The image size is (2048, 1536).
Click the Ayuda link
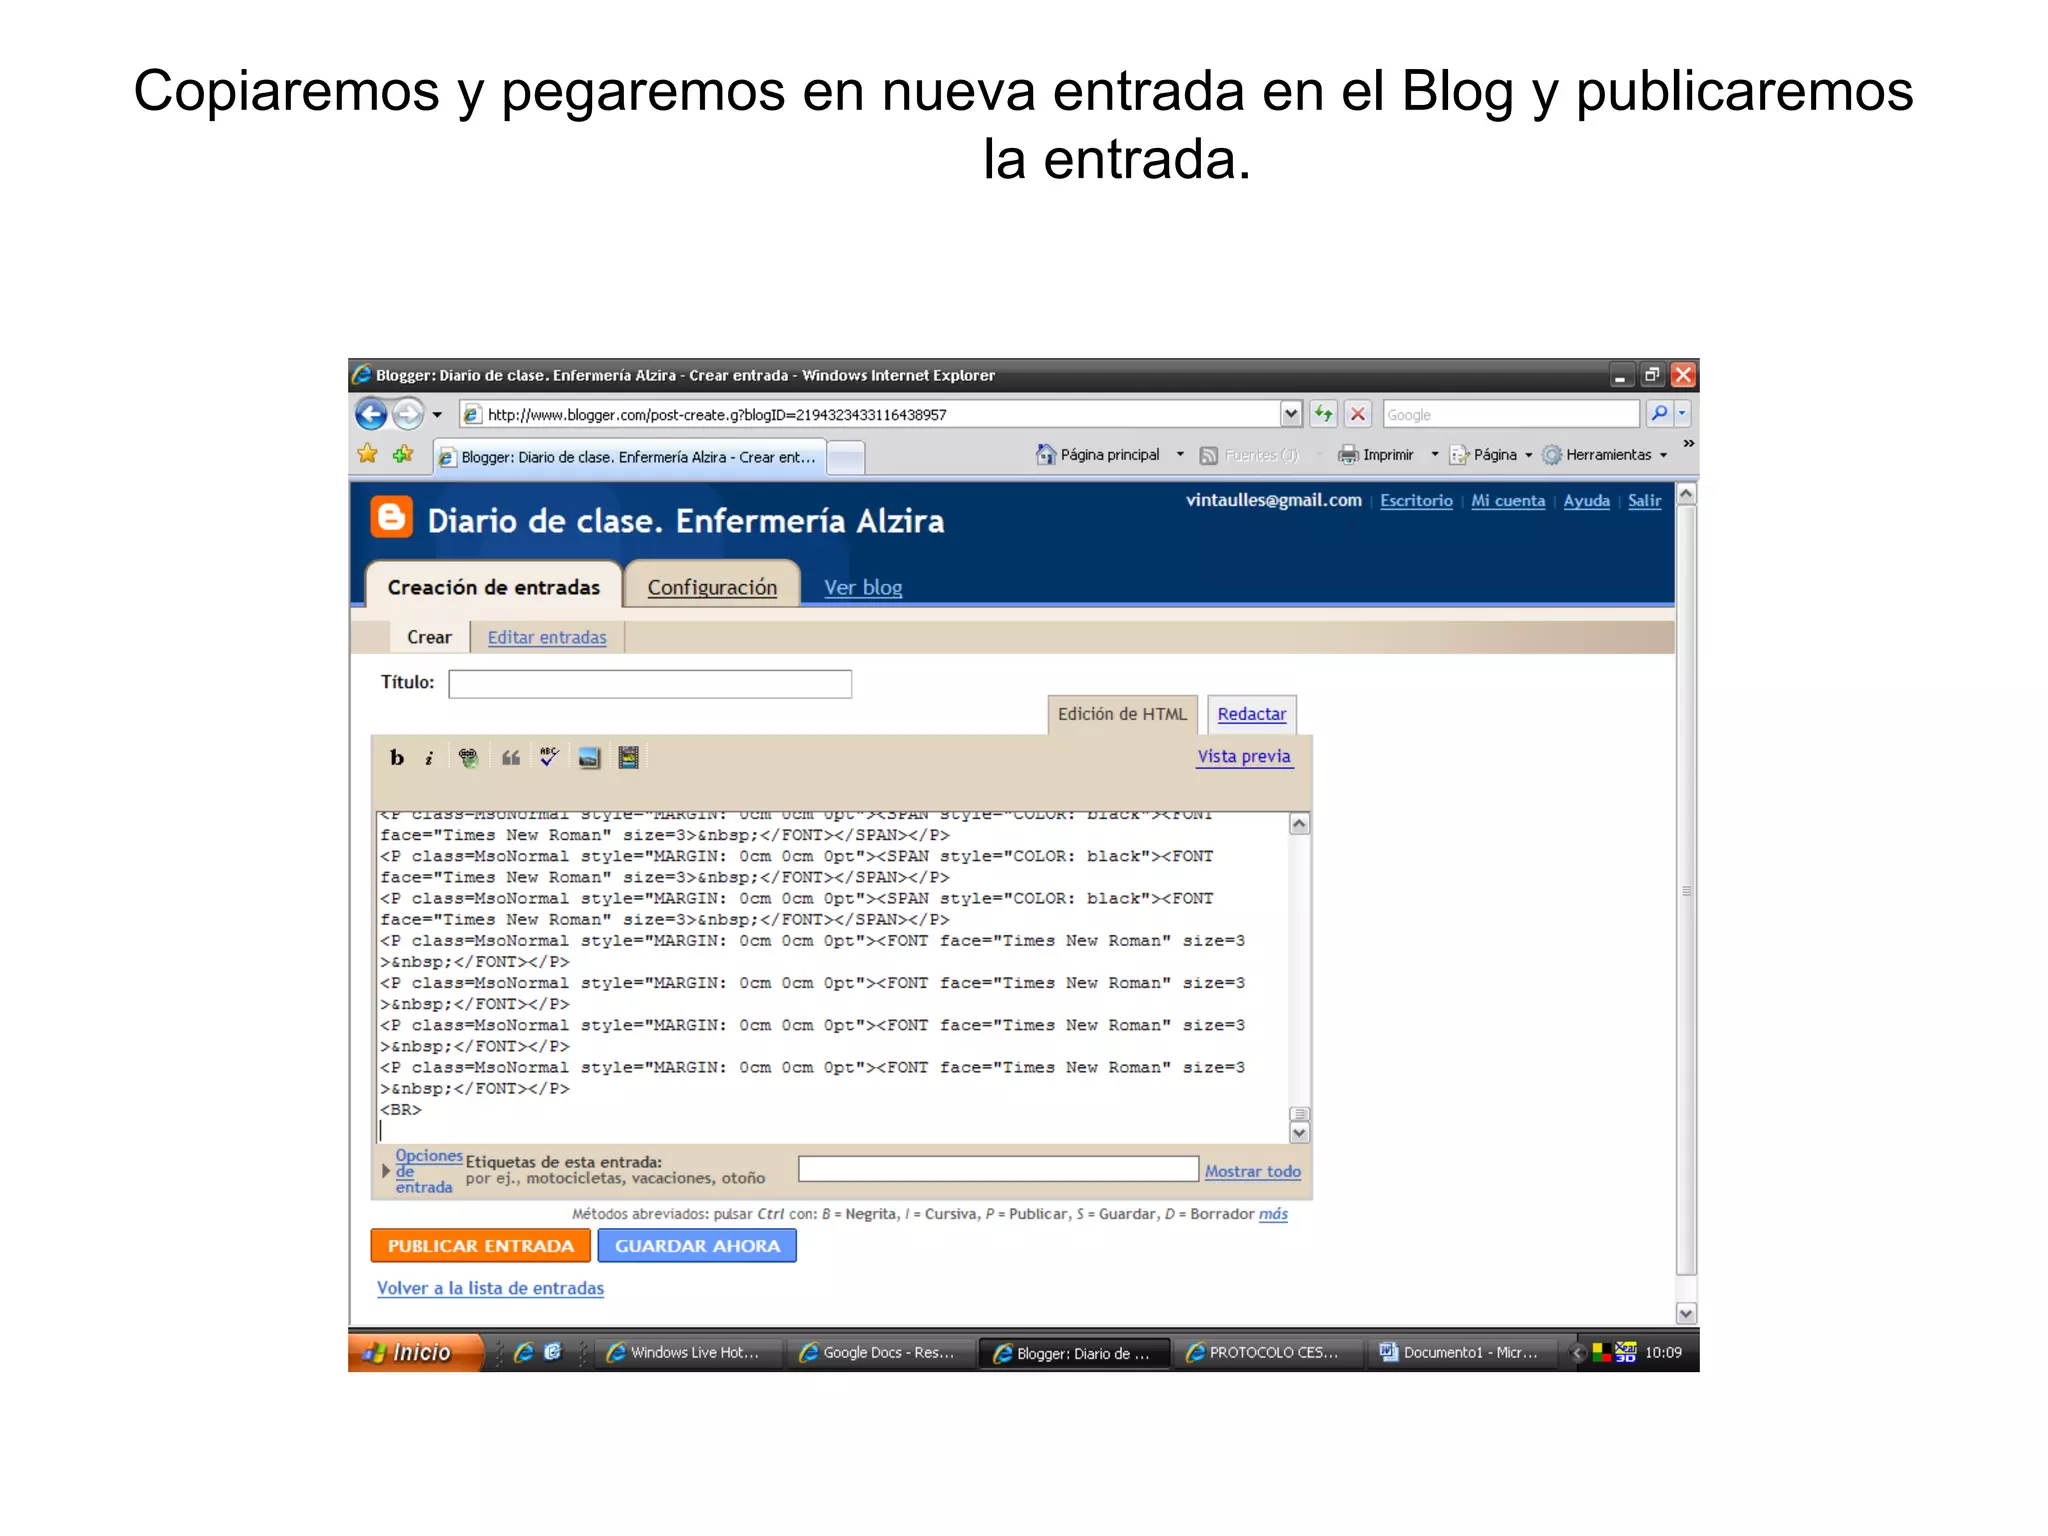point(1586,500)
